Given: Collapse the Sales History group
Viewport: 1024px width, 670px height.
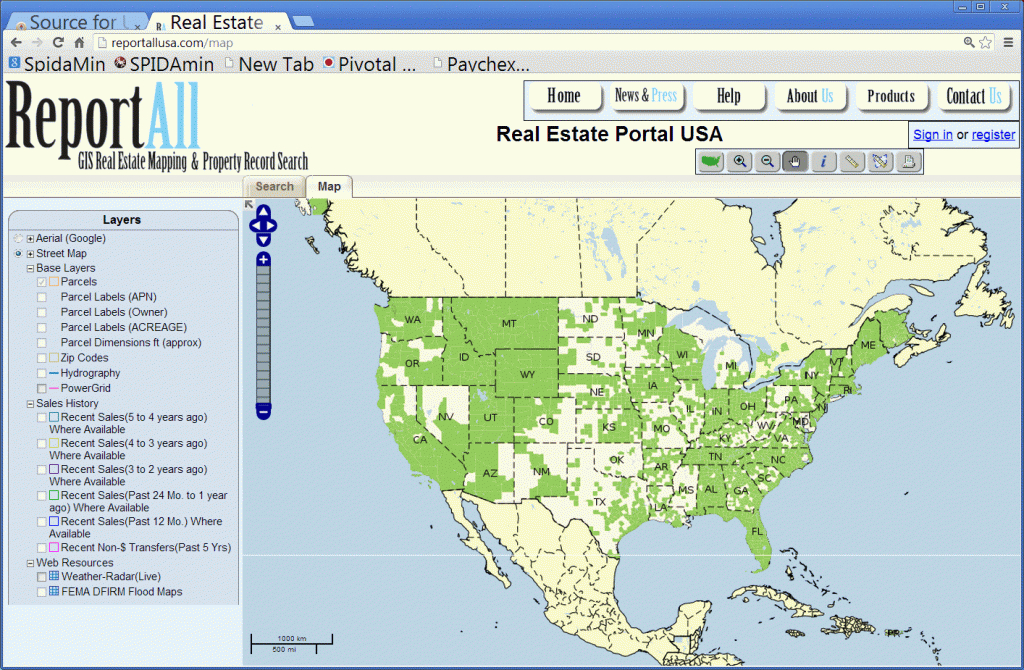Looking at the screenshot, I should pyautogui.click(x=30, y=404).
